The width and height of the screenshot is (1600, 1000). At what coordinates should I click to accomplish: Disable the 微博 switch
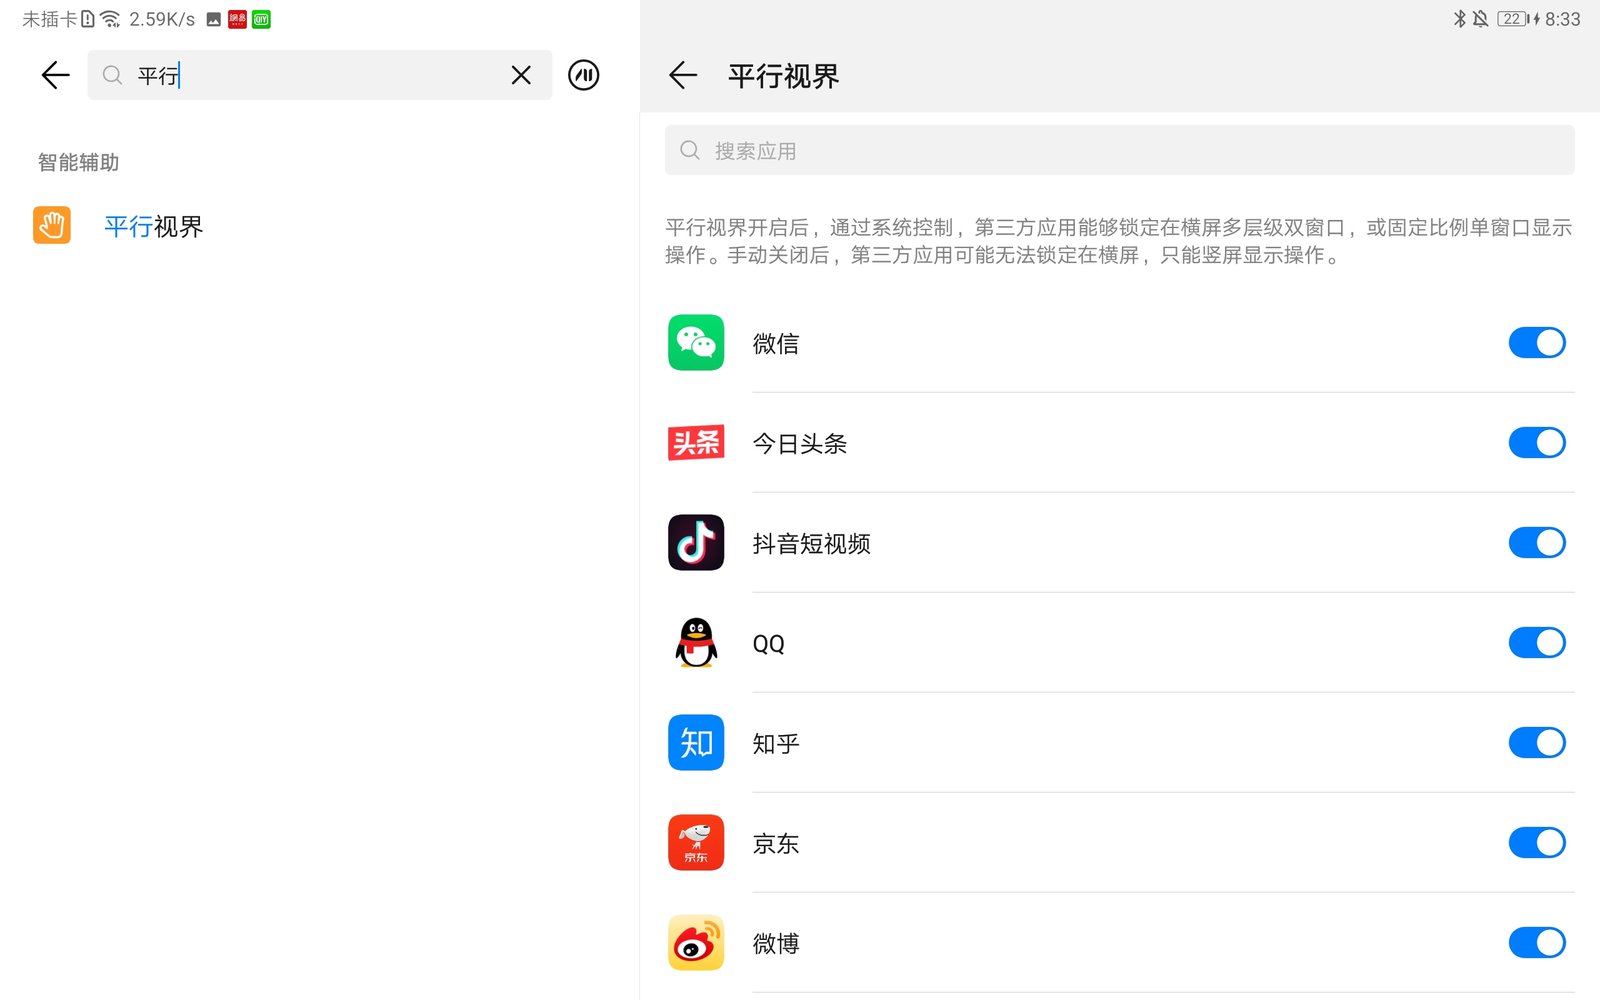1537,943
